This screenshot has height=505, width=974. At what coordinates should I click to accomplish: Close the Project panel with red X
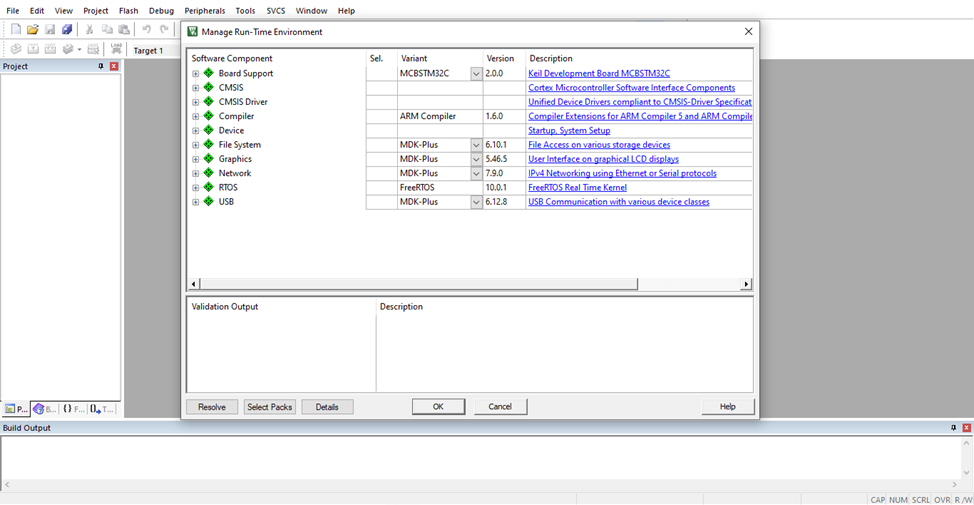(114, 66)
